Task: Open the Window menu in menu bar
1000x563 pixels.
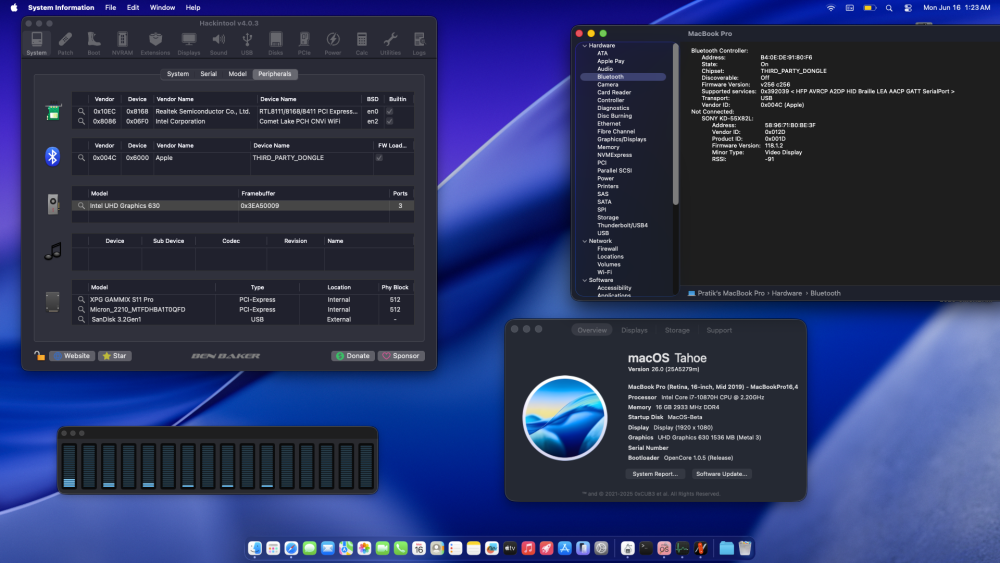Action: (x=162, y=8)
